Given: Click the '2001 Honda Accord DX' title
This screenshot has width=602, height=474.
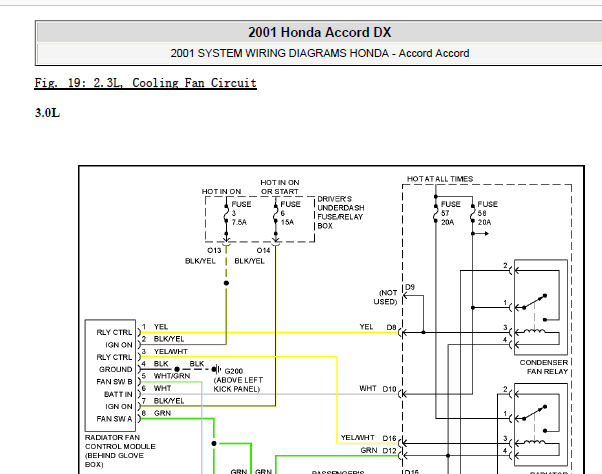Looking at the screenshot, I should pos(319,32).
